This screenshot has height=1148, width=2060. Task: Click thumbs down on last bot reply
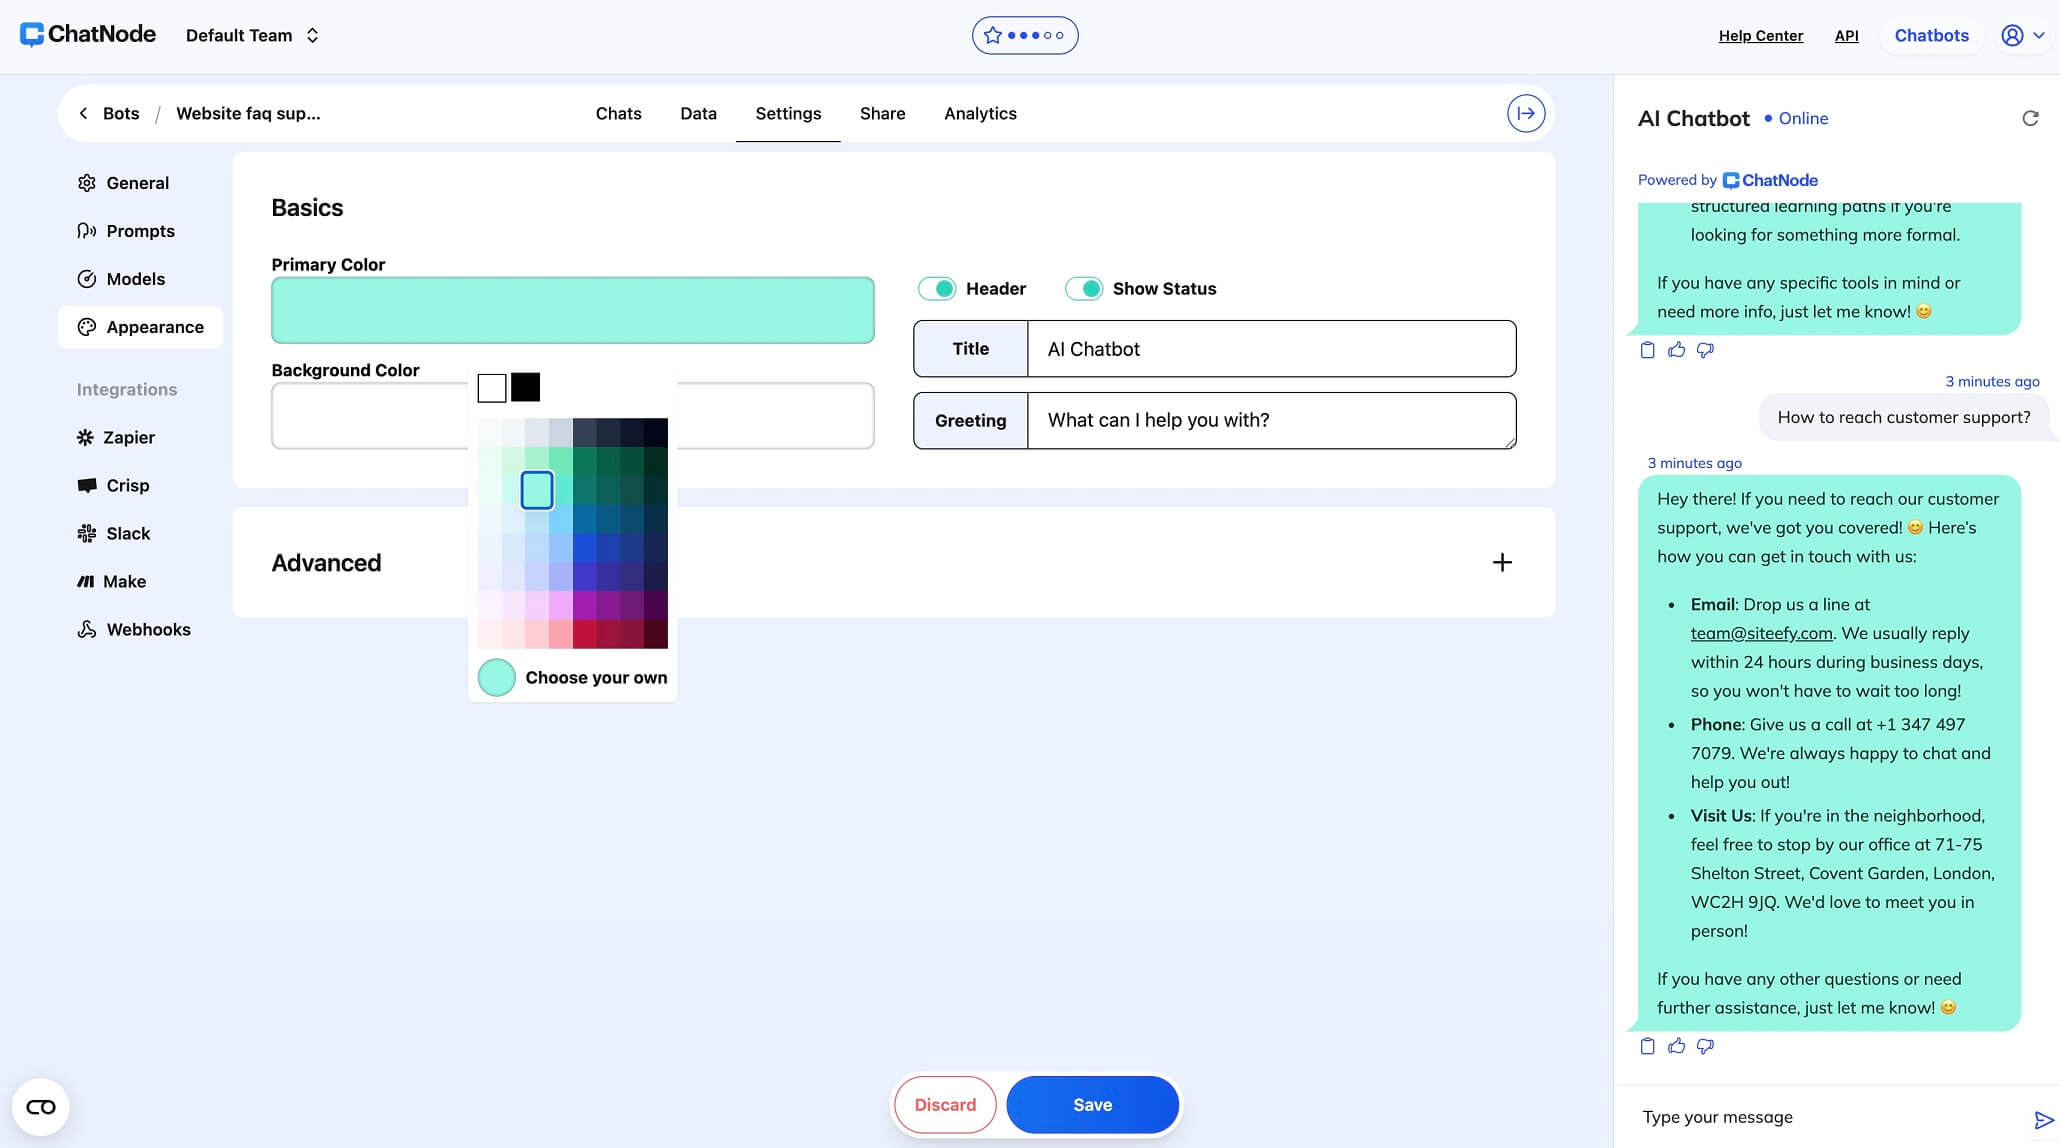coord(1706,1046)
